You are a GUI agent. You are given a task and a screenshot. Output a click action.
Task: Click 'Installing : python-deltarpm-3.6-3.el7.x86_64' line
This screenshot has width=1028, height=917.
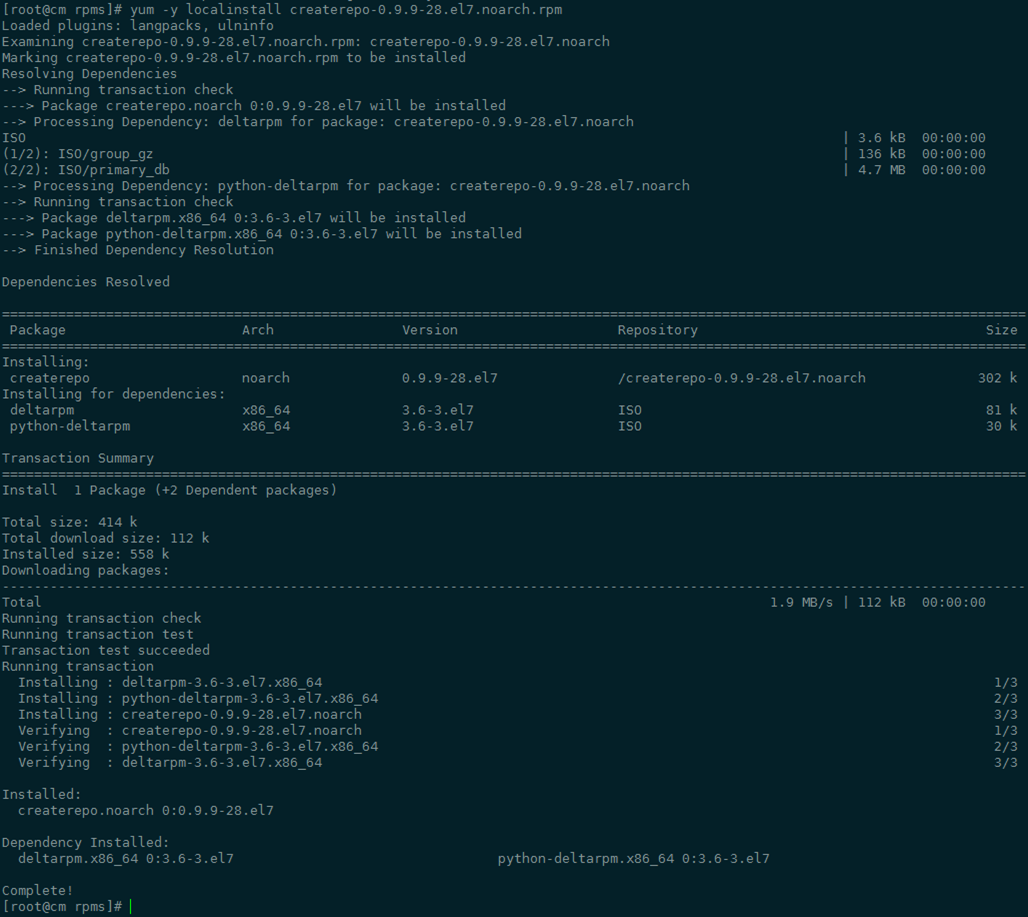click(198, 699)
